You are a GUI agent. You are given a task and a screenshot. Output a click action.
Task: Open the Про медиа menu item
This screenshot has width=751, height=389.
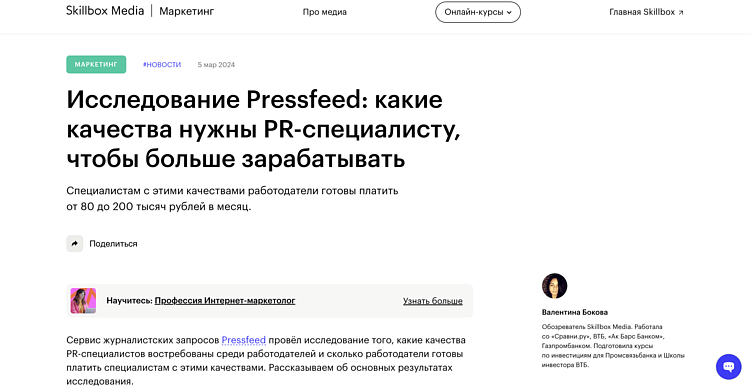coord(324,12)
